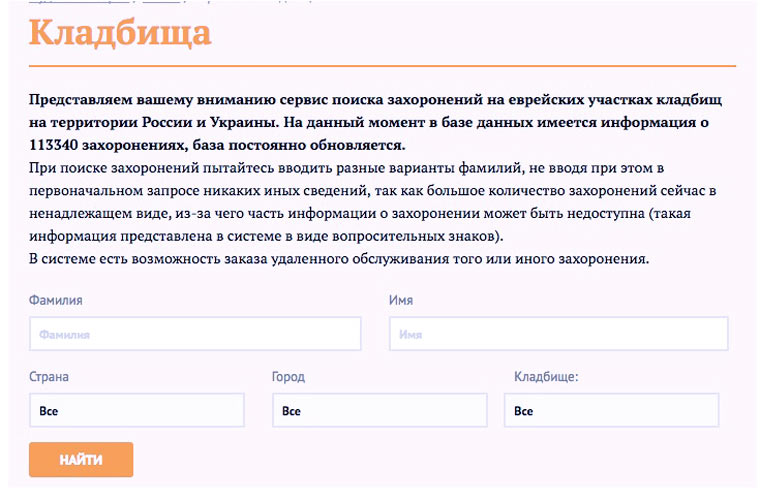Click the Фамилия label above the field
This screenshot has width=760, height=500.
click(x=56, y=300)
